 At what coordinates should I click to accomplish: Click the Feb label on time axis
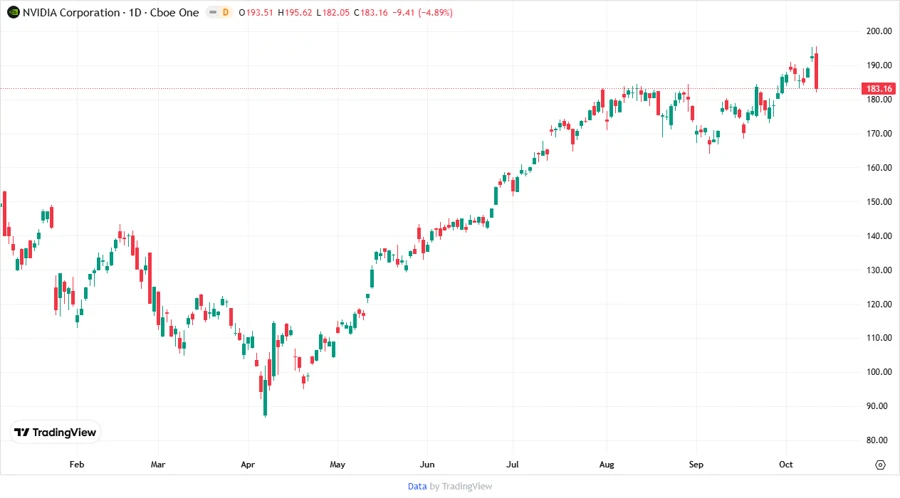point(77,464)
